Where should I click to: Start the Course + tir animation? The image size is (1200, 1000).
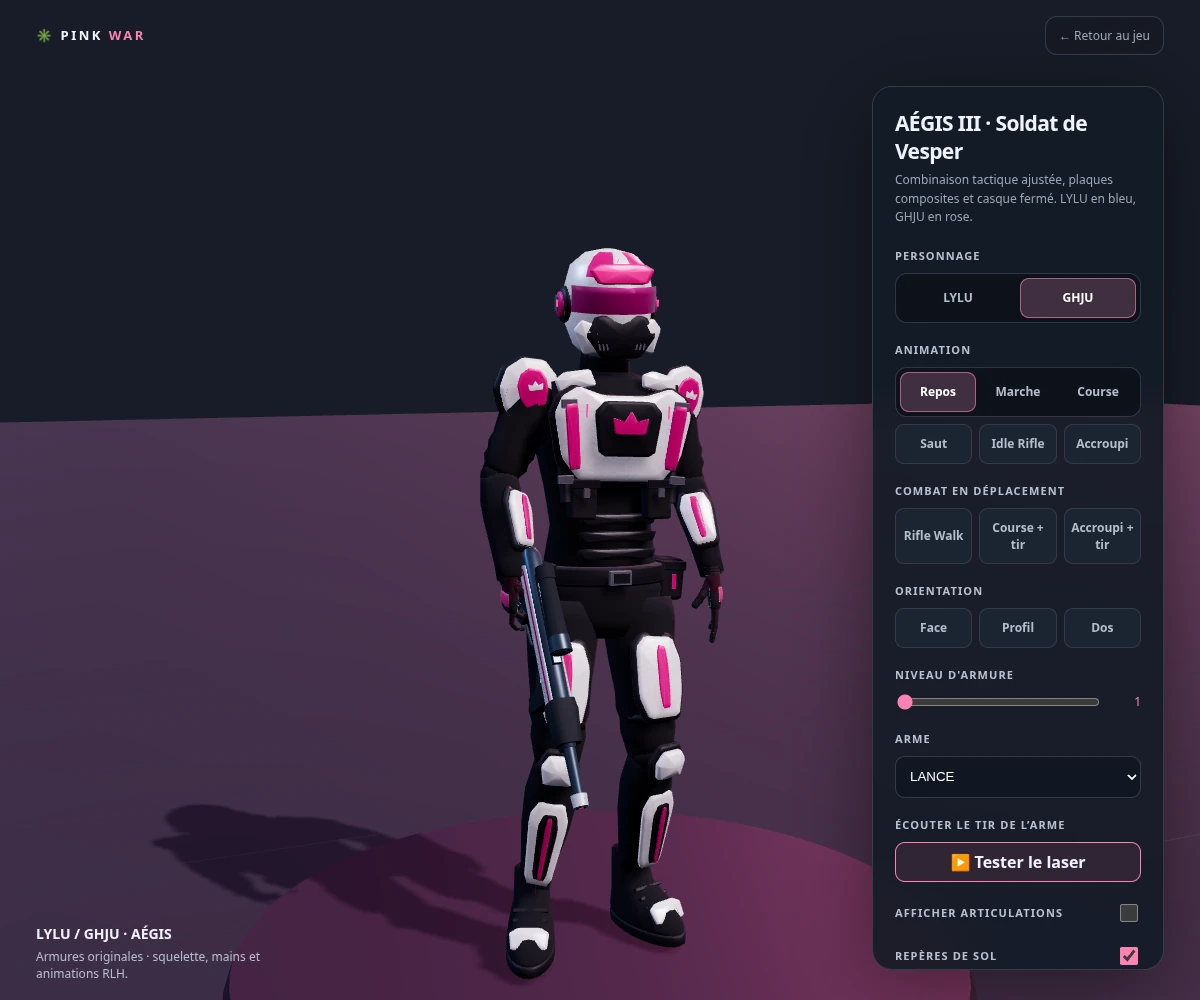(x=1018, y=536)
